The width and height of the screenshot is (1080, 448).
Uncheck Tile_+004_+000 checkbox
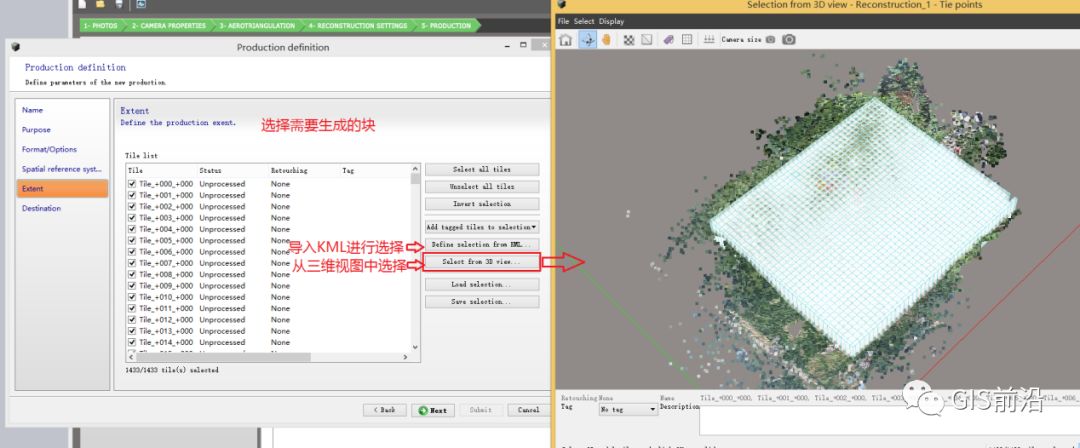click(132, 229)
